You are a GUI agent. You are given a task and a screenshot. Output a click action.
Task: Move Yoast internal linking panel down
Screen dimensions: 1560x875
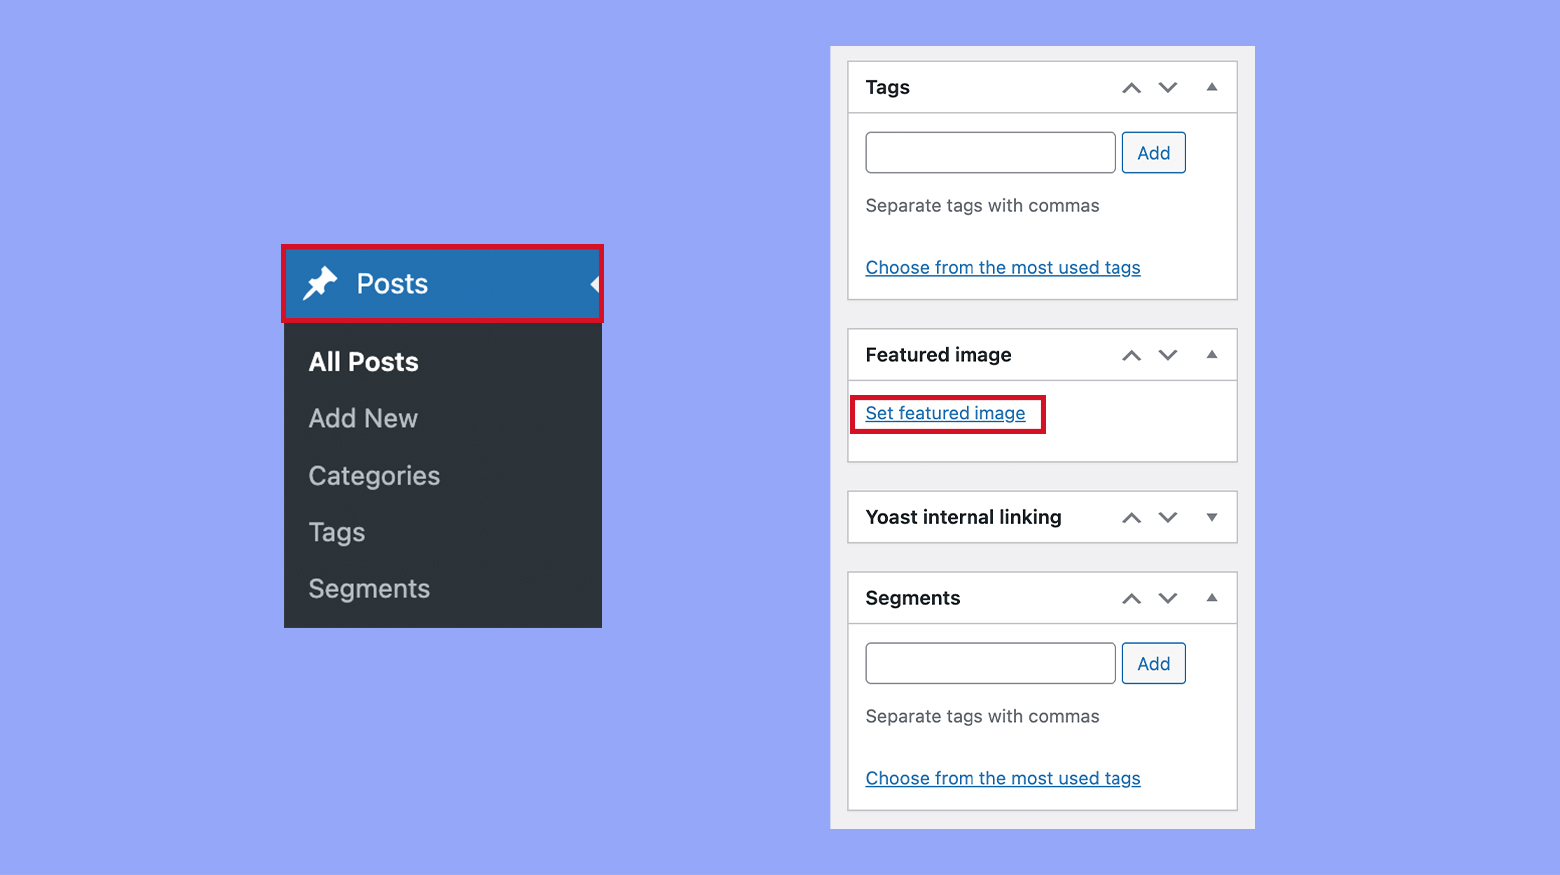coord(1168,517)
